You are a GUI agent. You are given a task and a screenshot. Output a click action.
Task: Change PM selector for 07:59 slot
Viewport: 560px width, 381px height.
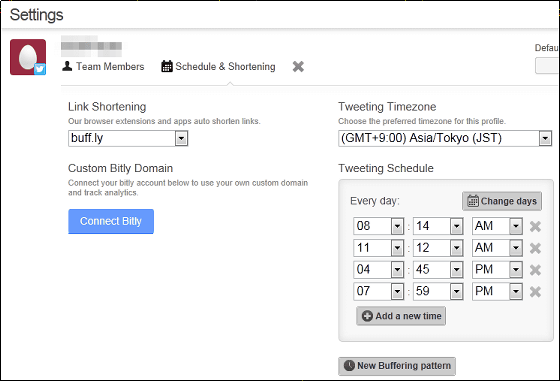(x=497, y=291)
